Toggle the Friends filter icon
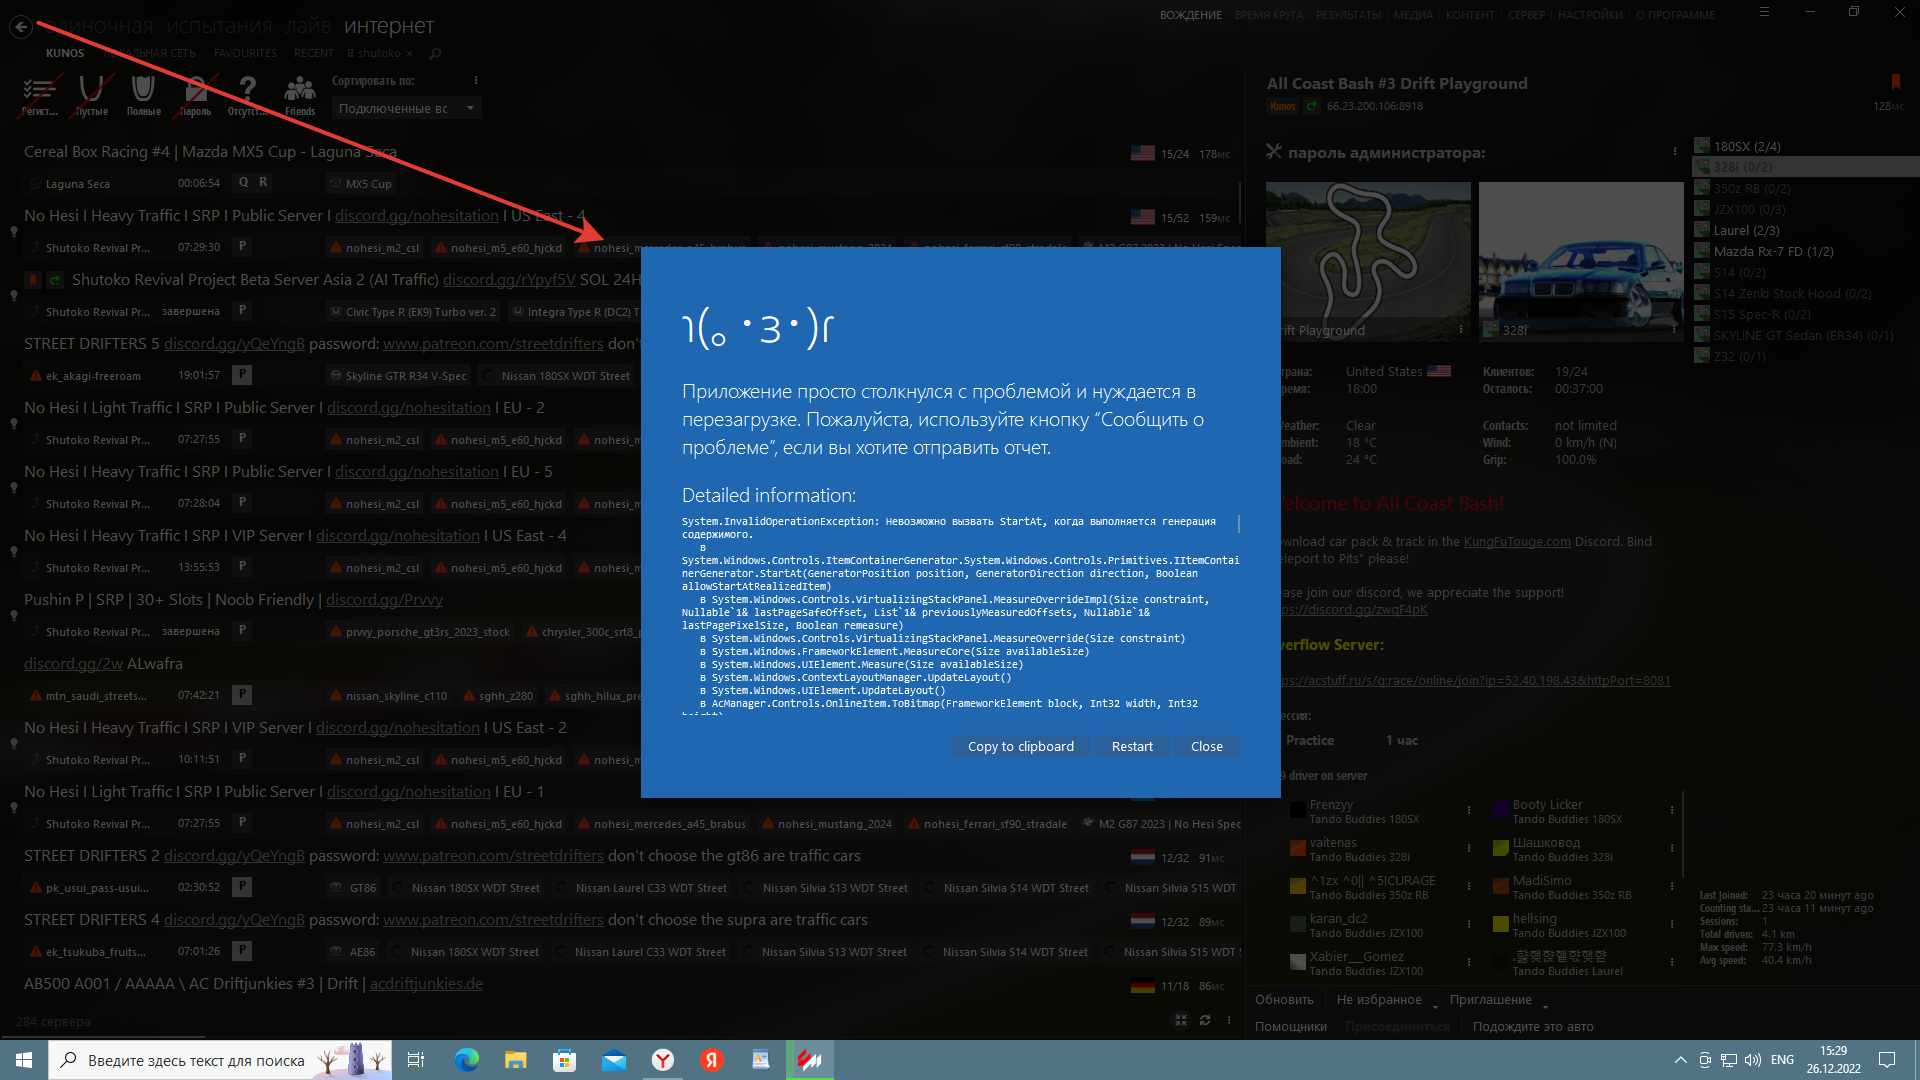This screenshot has width=1920, height=1080. click(299, 96)
